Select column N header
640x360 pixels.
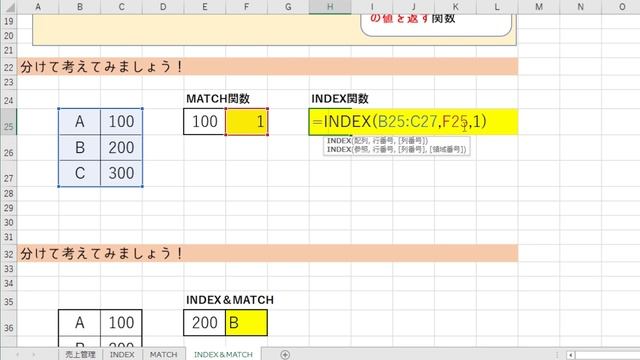pyautogui.click(x=580, y=7)
